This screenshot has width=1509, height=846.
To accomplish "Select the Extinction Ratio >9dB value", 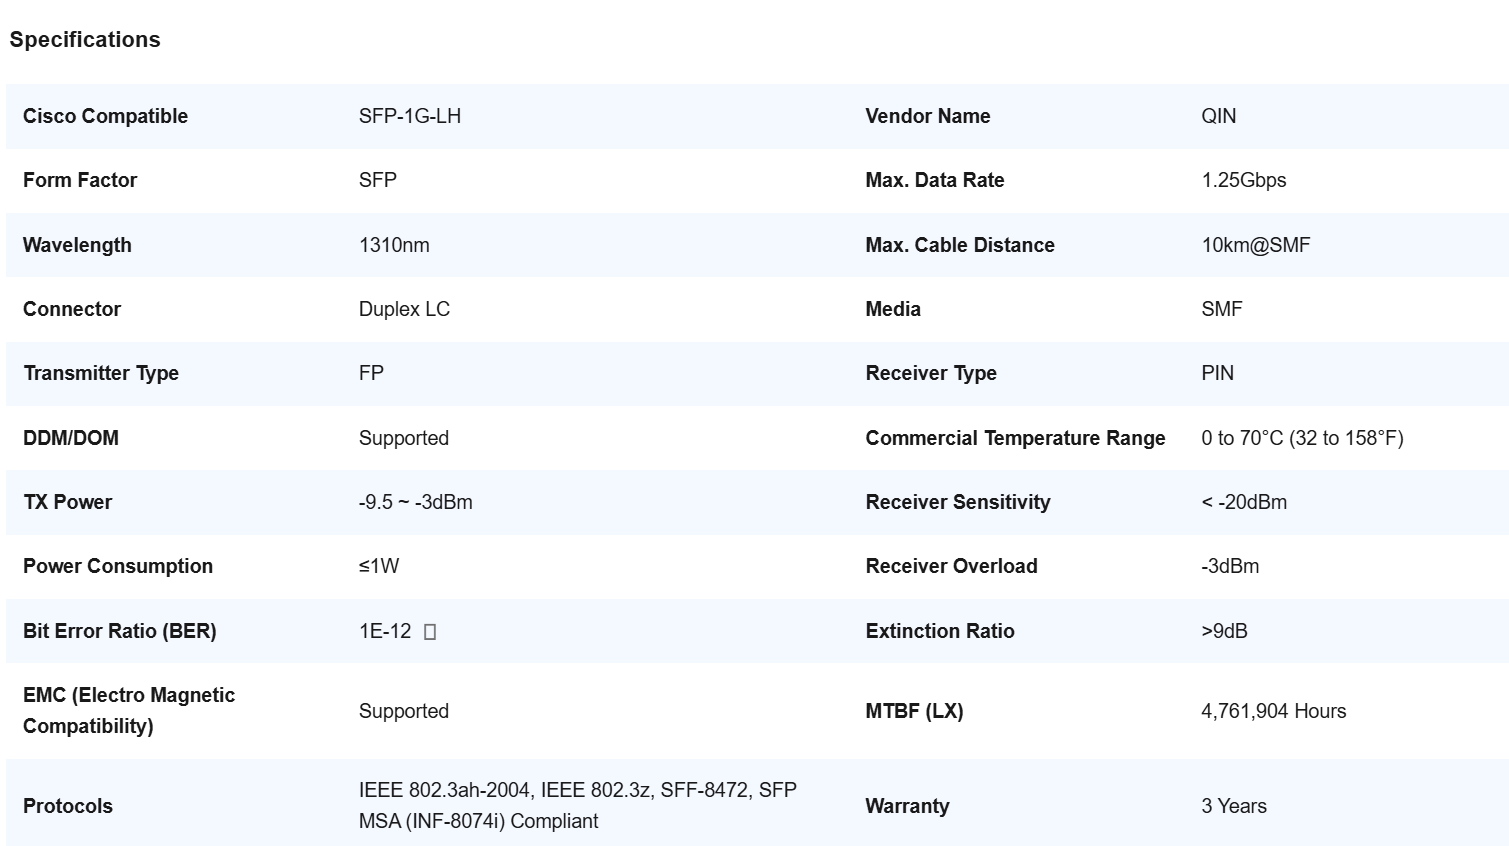I will [x=1224, y=631].
